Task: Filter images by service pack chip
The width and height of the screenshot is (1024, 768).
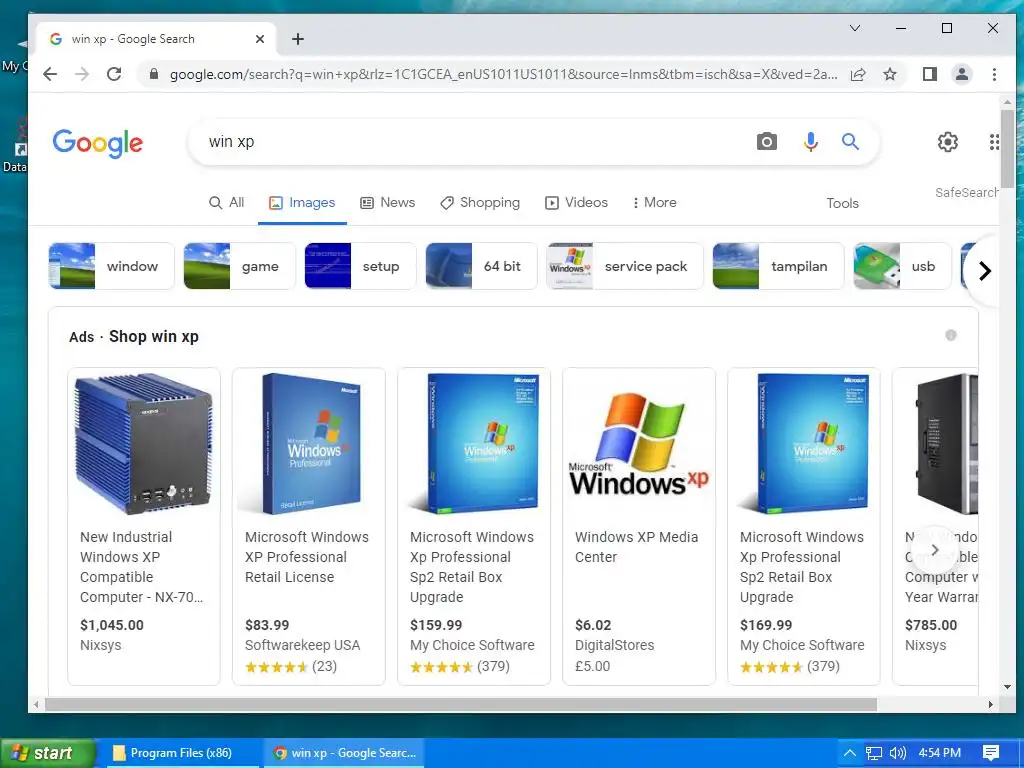Action: pyautogui.click(x=625, y=266)
